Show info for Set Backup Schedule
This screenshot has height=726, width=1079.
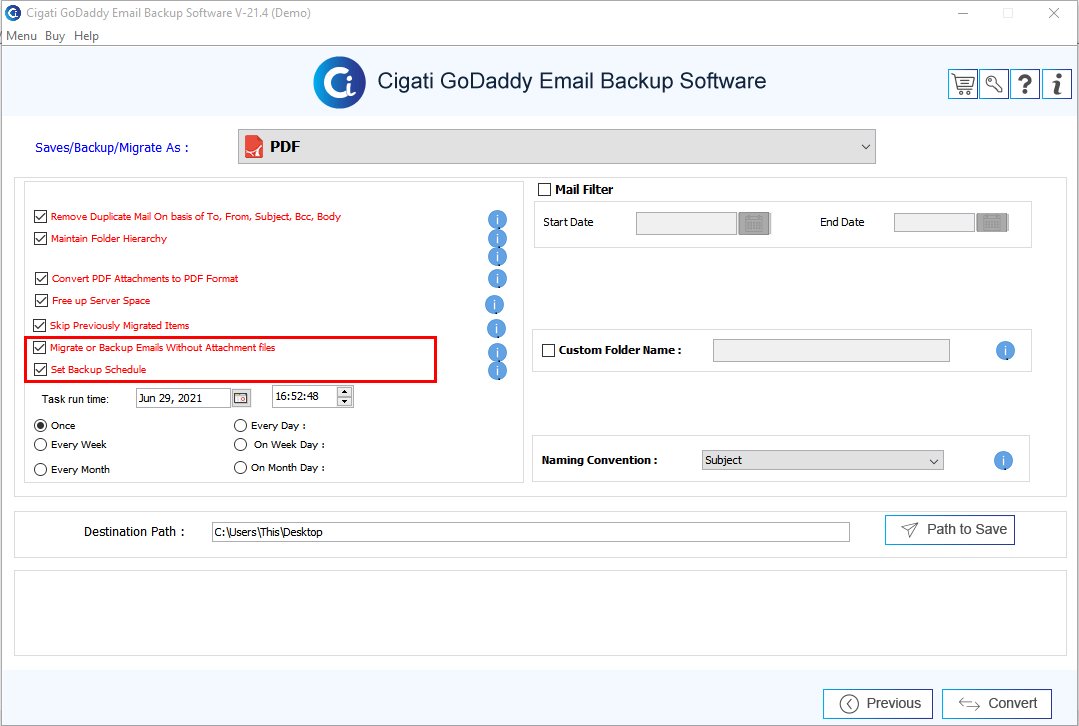pos(498,371)
